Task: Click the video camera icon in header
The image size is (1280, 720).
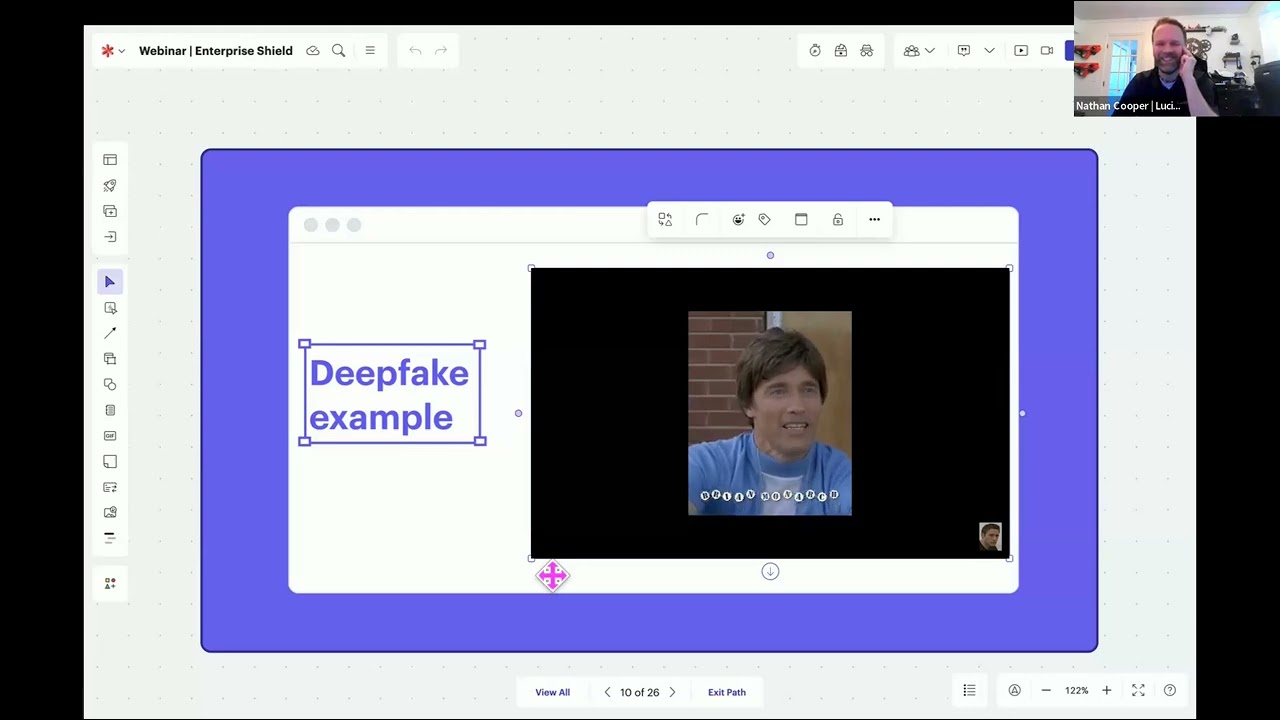Action: pyautogui.click(x=1047, y=51)
